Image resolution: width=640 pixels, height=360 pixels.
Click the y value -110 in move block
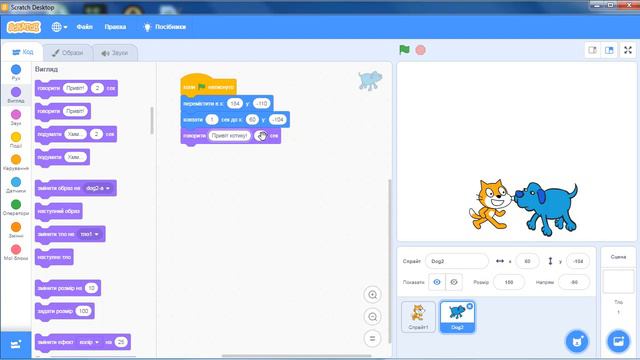tap(261, 104)
